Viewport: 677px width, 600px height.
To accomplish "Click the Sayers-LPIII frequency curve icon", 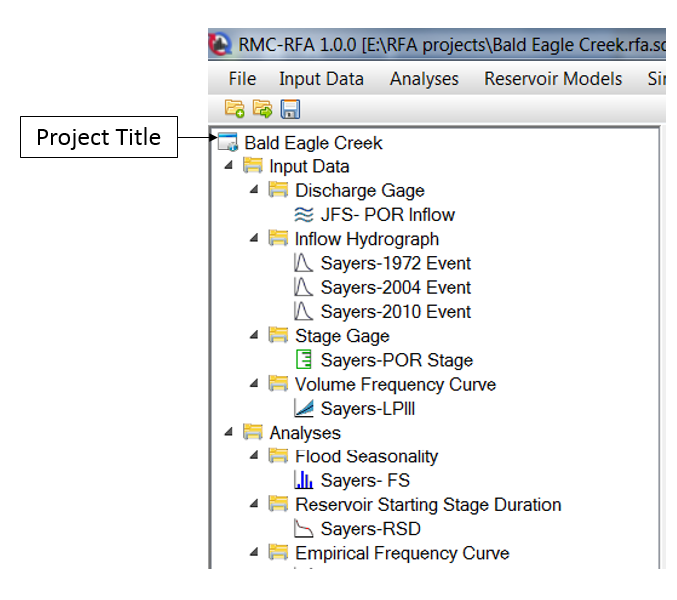I will (304, 408).
